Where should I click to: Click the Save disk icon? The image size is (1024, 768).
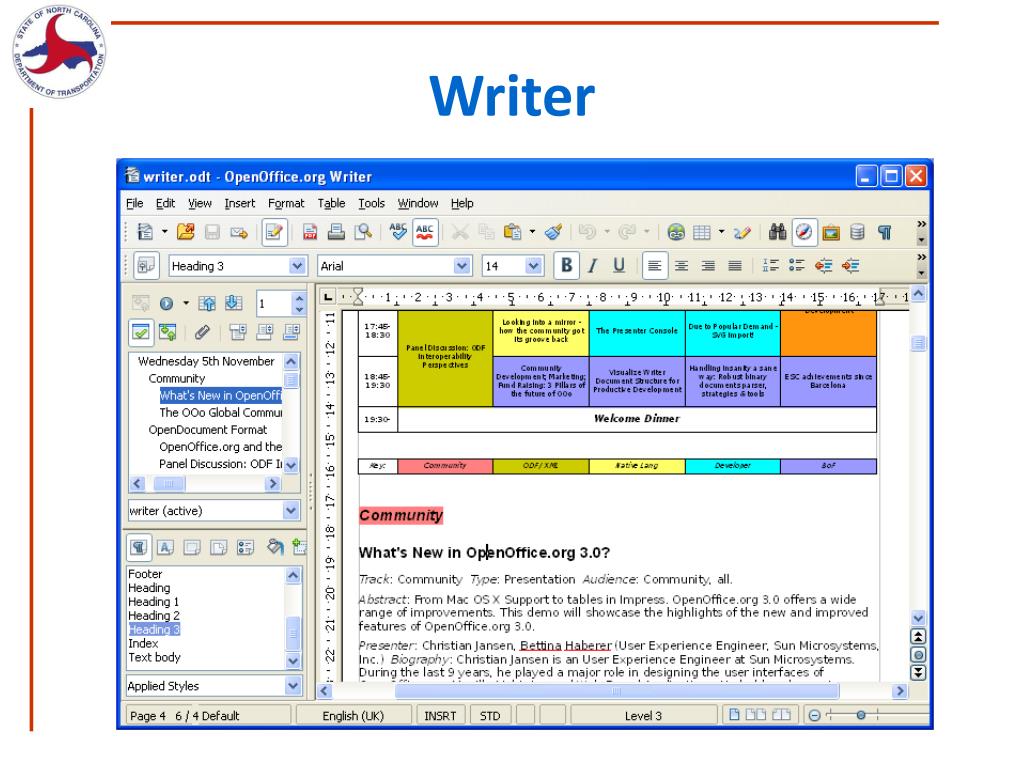point(212,232)
